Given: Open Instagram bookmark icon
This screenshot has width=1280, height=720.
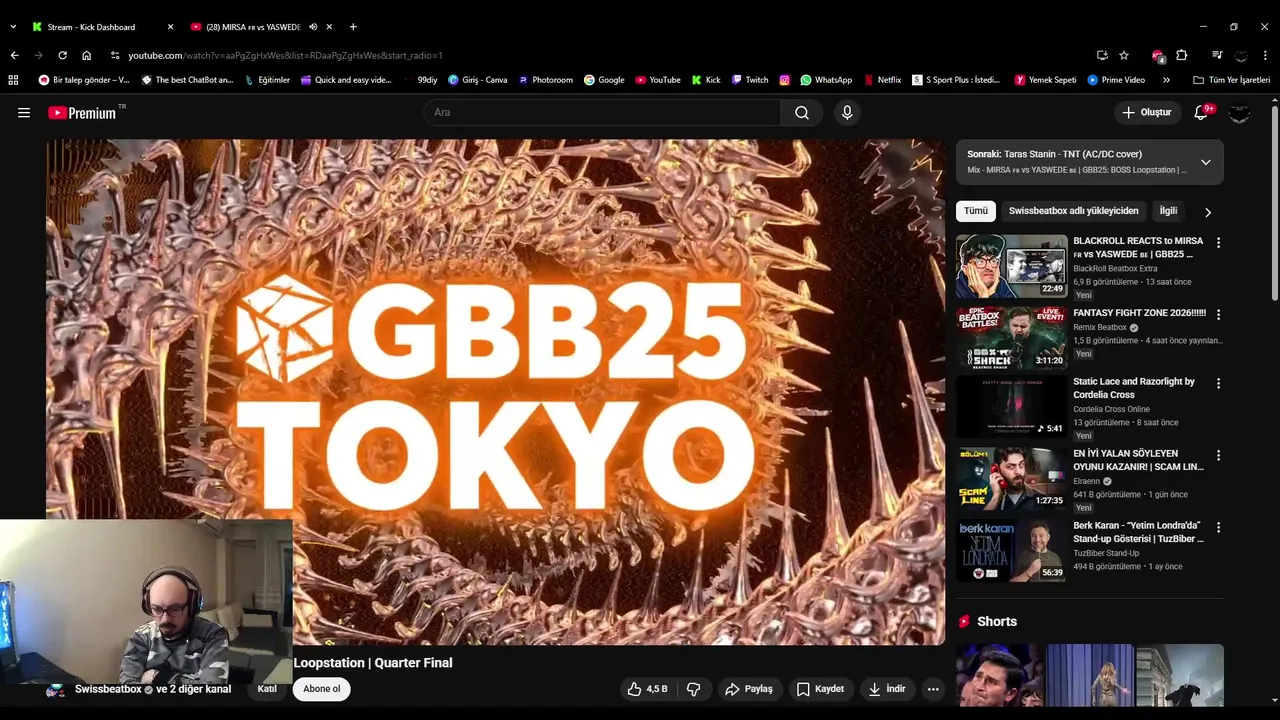Looking at the screenshot, I should tap(784, 80).
